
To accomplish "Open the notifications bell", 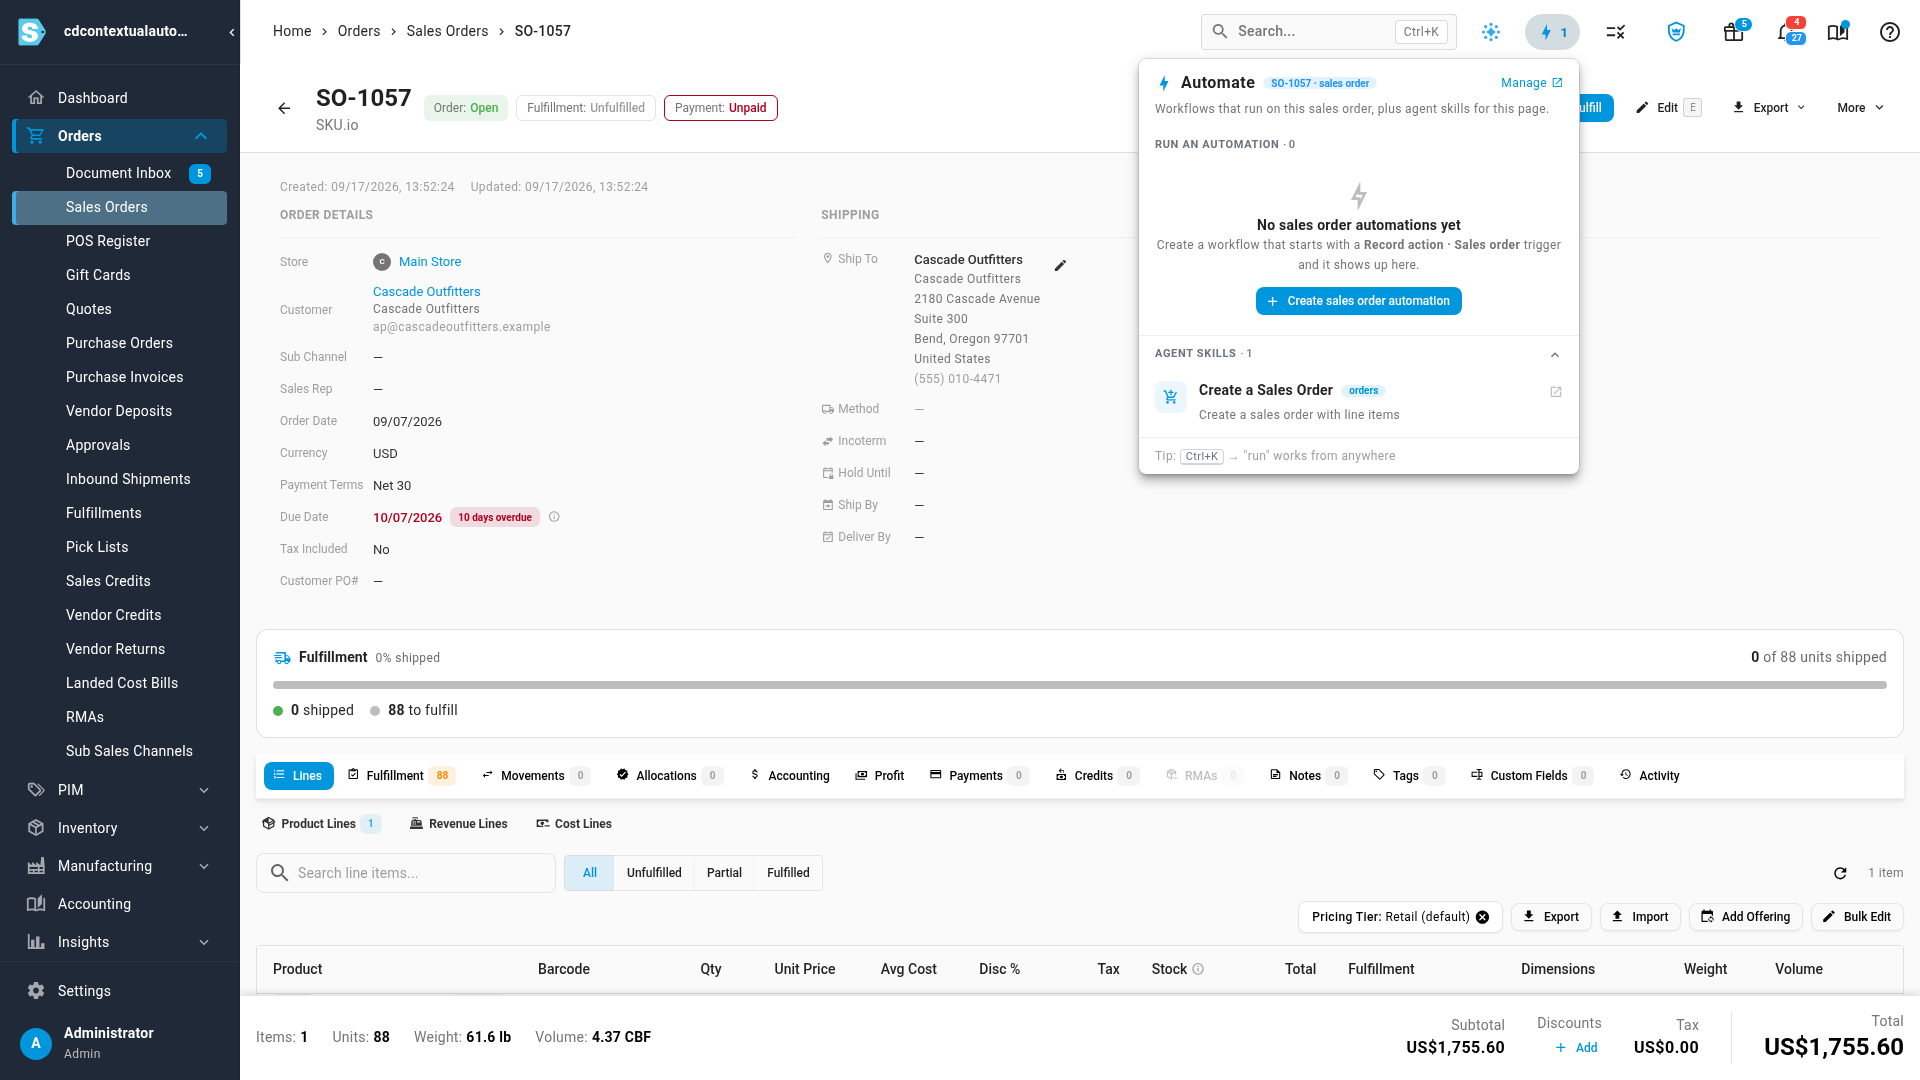I will (1786, 32).
